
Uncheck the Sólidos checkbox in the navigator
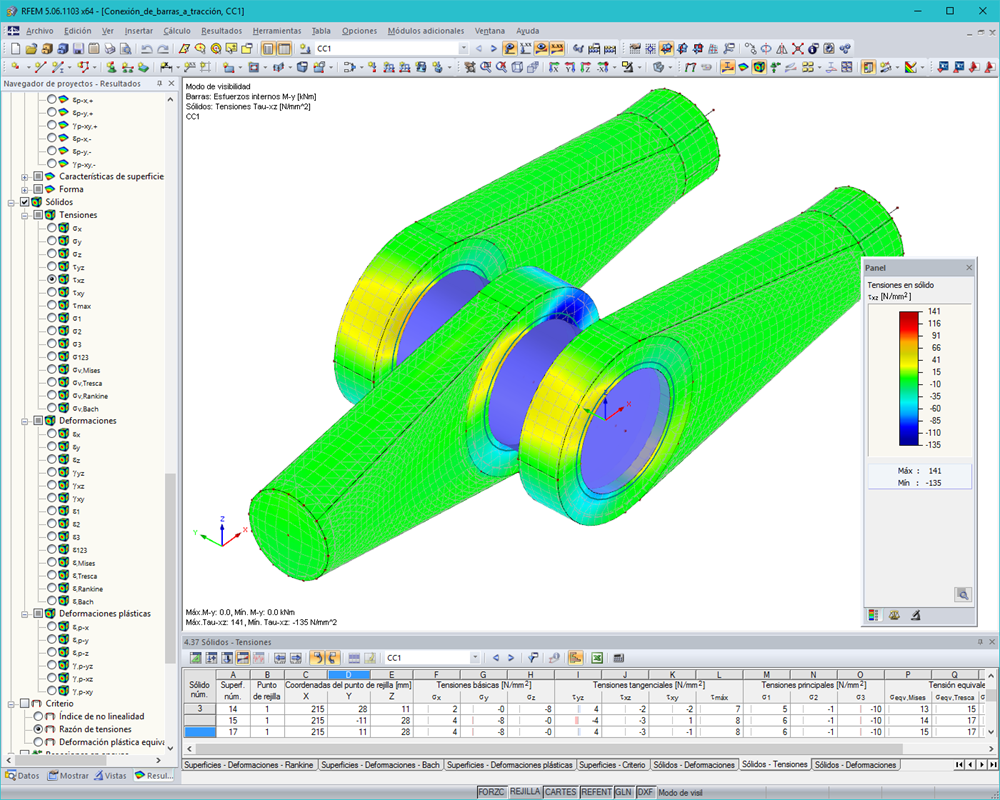(x=24, y=201)
